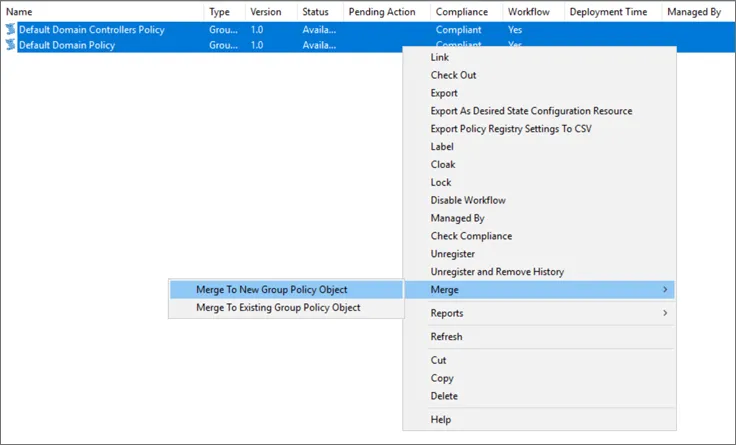Select Merge To New Group Policy Object
This screenshot has height=445, width=736.
pyautogui.click(x=286, y=290)
